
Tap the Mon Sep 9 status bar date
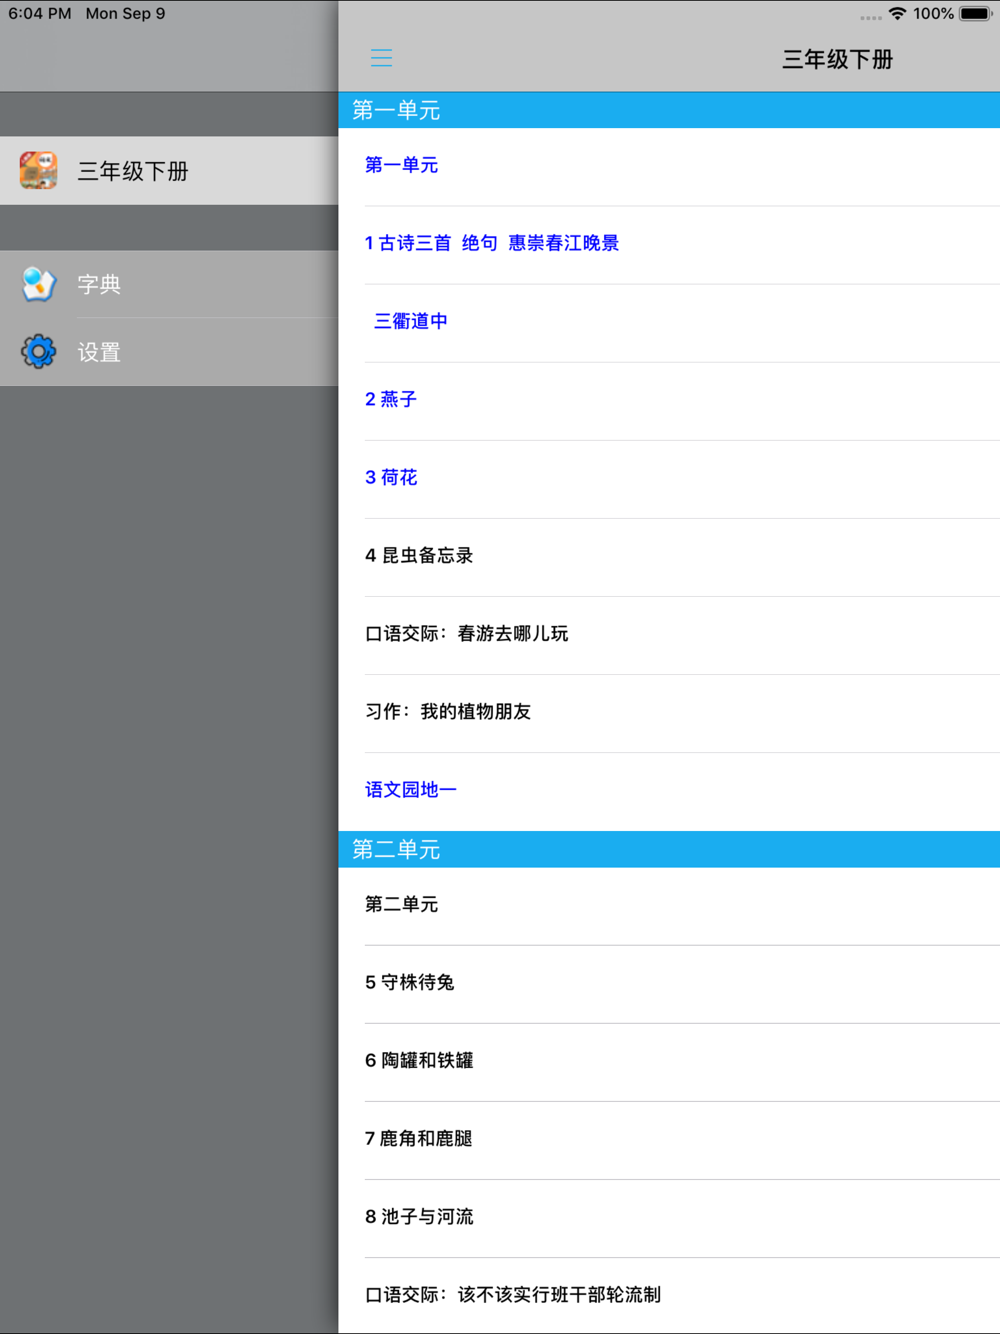coord(125,14)
